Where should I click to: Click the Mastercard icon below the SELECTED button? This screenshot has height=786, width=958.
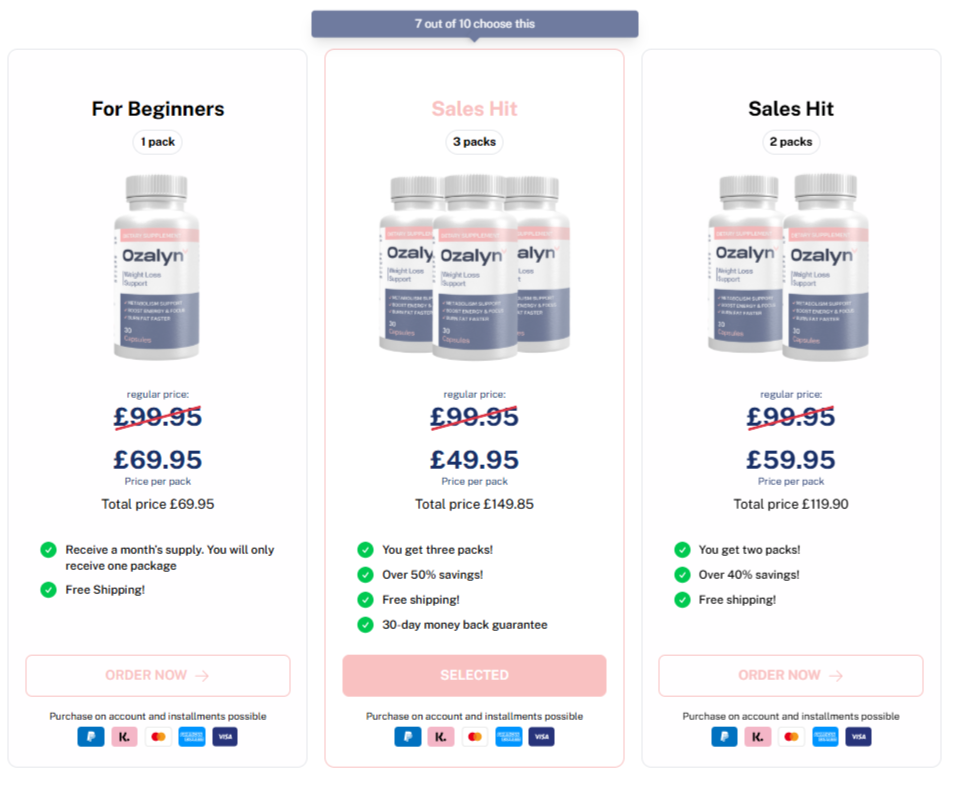point(474,736)
